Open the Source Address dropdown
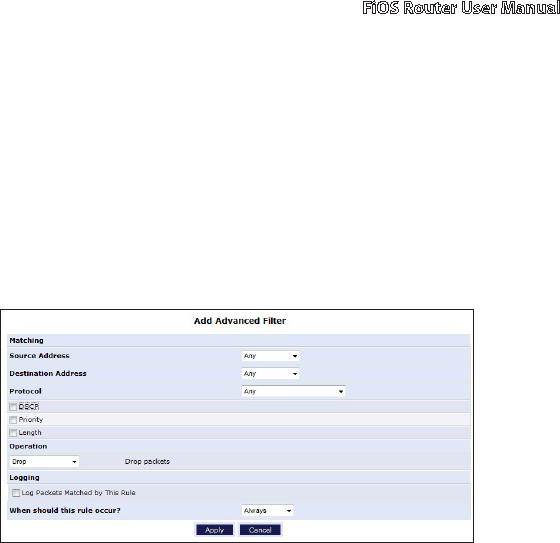The width and height of the screenshot is (560, 543). [x=270, y=356]
